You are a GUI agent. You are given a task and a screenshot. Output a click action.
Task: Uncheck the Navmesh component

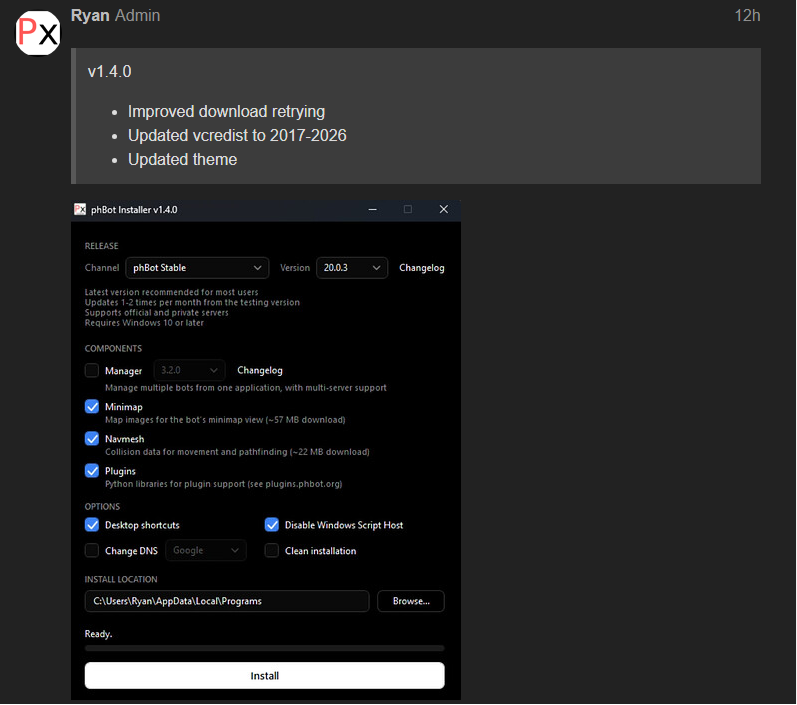coord(92,438)
